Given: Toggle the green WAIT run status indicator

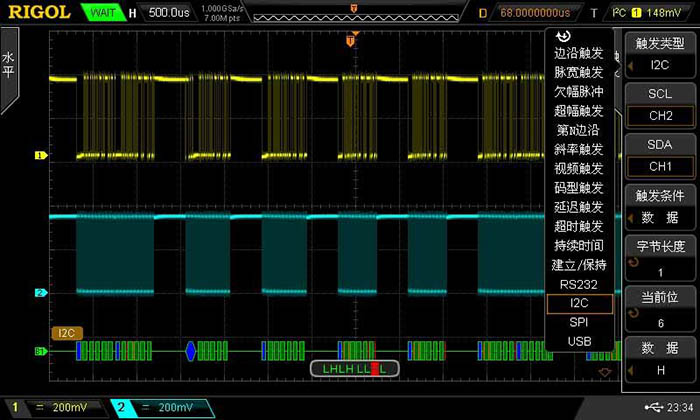Looking at the screenshot, I should coord(101,13).
